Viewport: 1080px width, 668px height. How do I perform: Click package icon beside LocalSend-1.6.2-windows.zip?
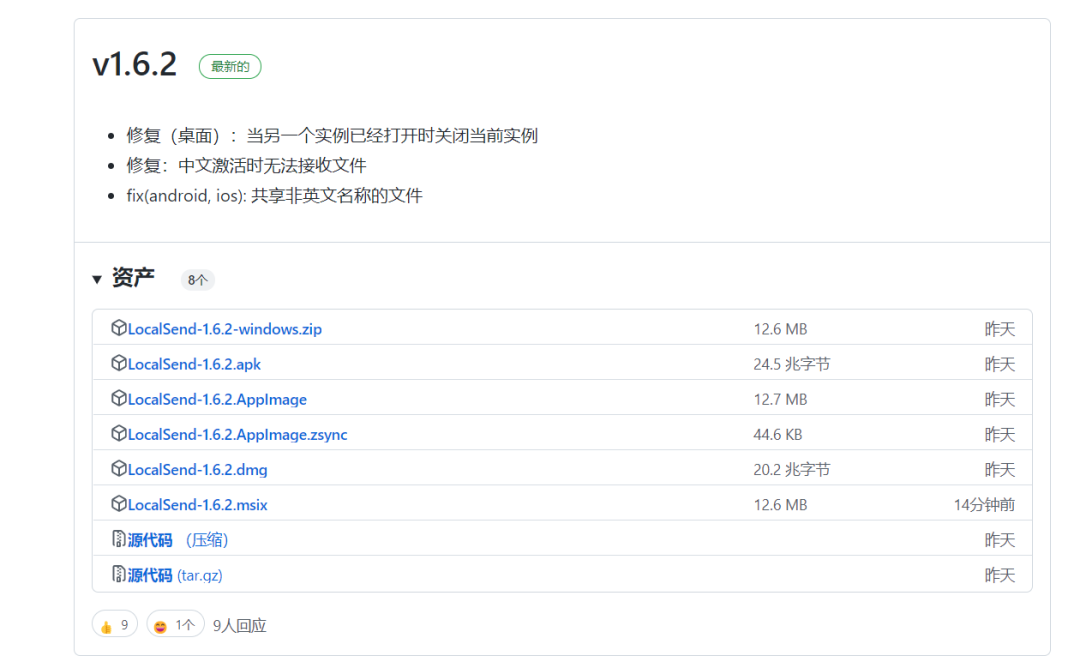(x=119, y=328)
